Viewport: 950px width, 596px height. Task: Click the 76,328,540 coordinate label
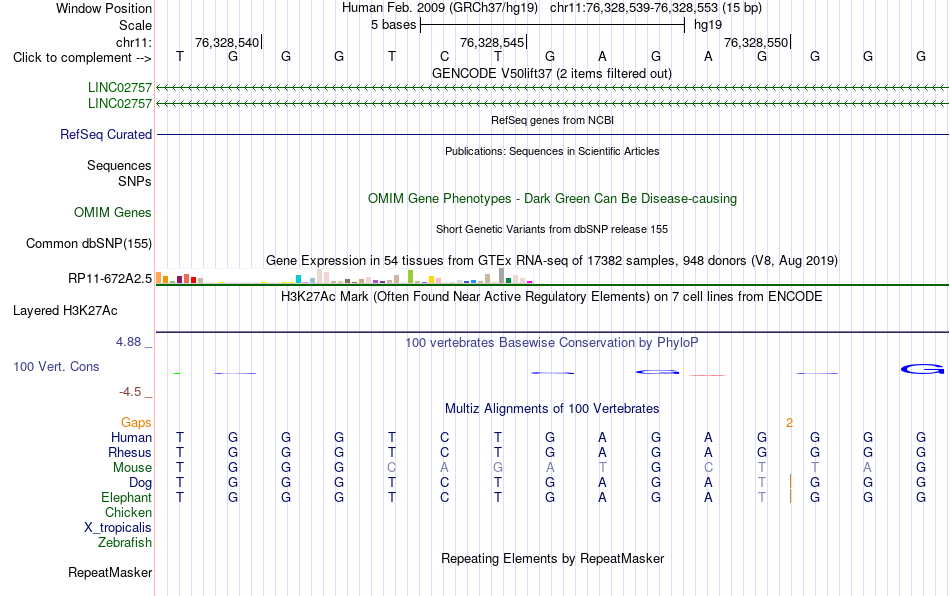click(227, 42)
